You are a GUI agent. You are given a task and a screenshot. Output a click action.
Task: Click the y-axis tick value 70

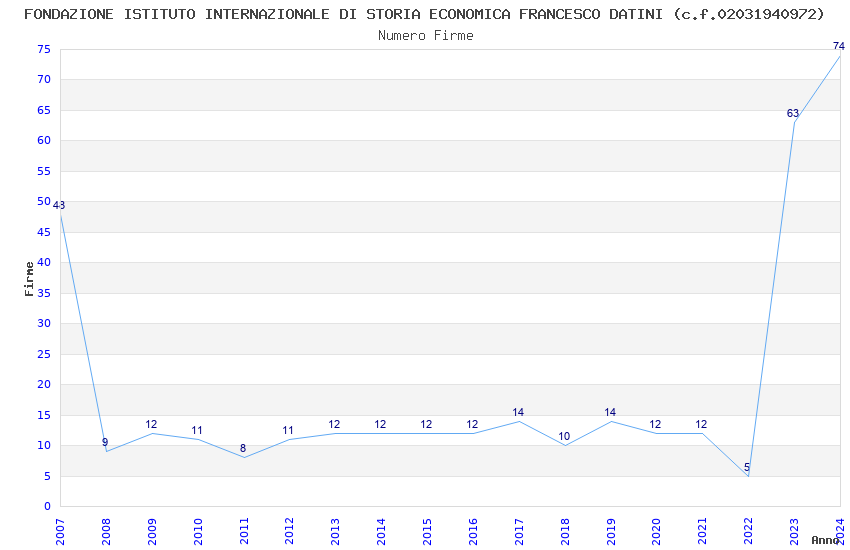[x=44, y=80]
